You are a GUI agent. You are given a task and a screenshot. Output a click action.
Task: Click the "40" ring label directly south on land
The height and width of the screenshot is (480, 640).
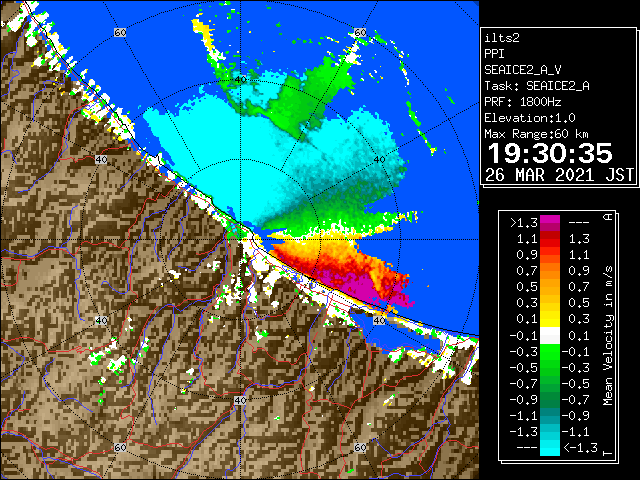(240, 400)
